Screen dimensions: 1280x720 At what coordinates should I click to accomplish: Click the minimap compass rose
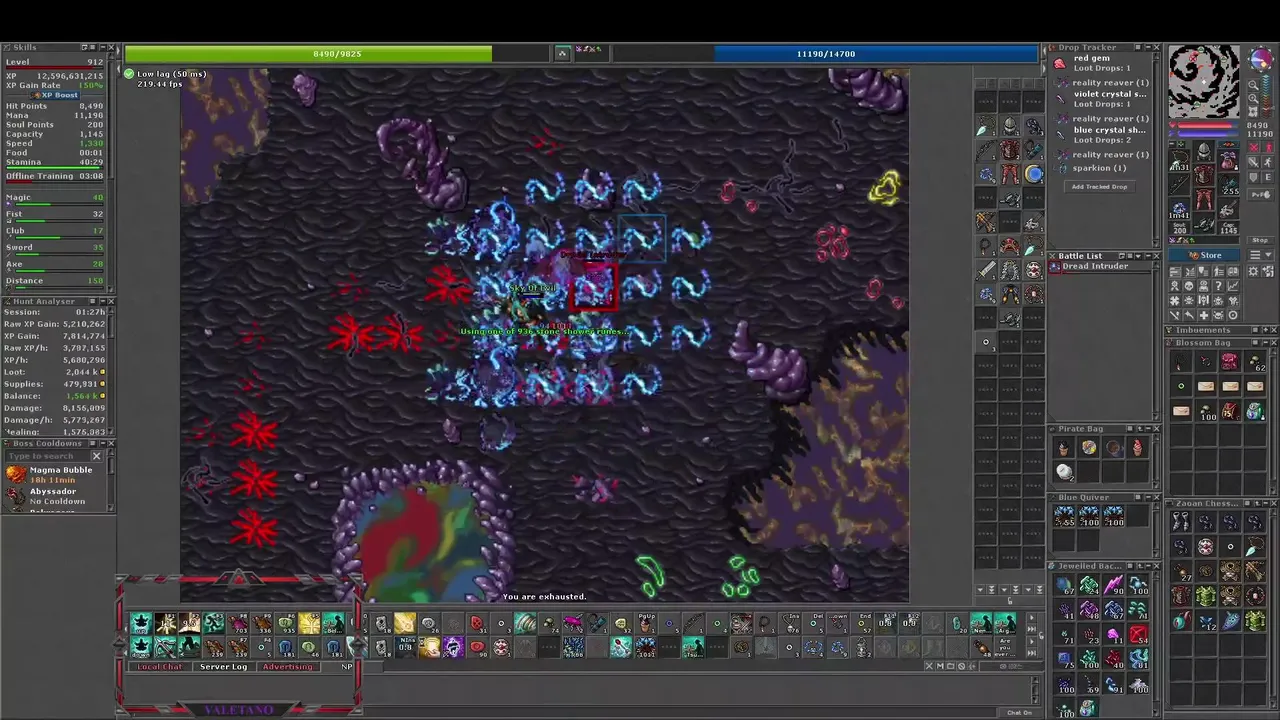(1261, 58)
